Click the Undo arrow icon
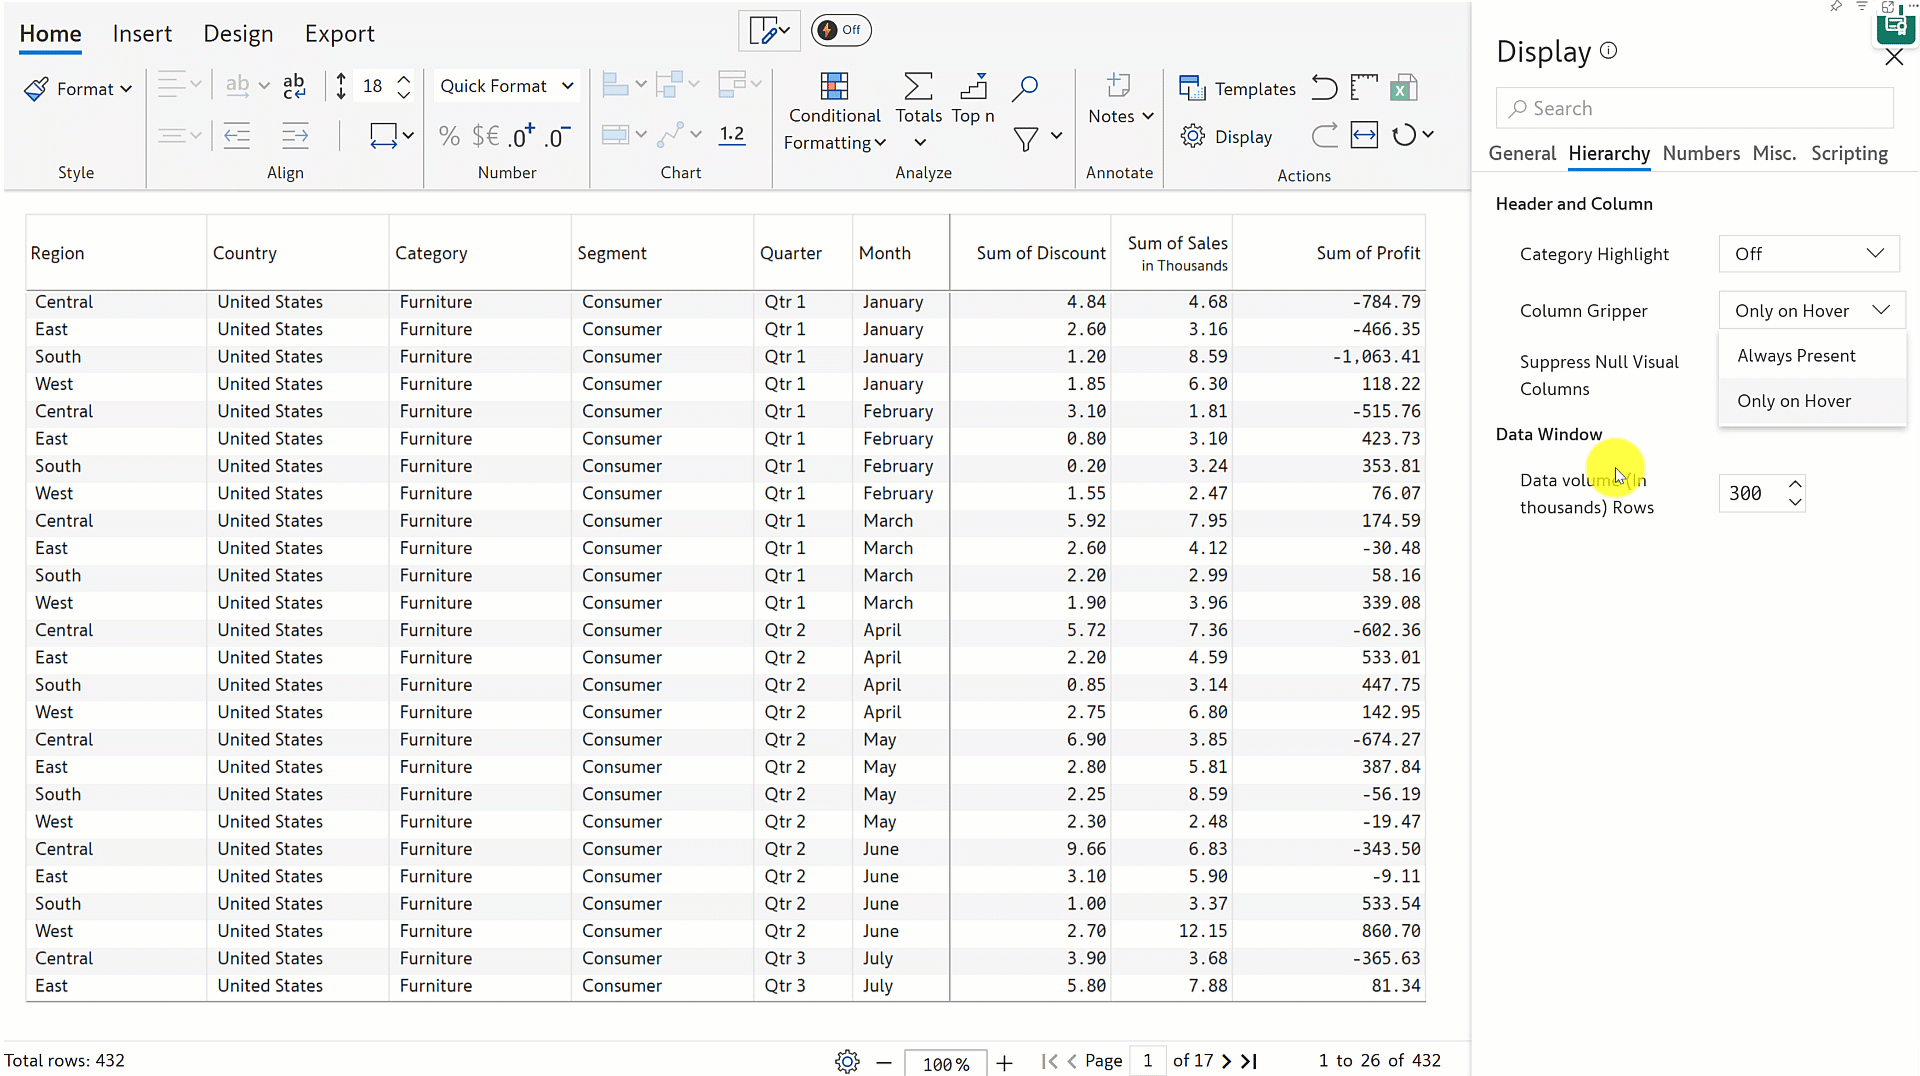 coord(1324,88)
